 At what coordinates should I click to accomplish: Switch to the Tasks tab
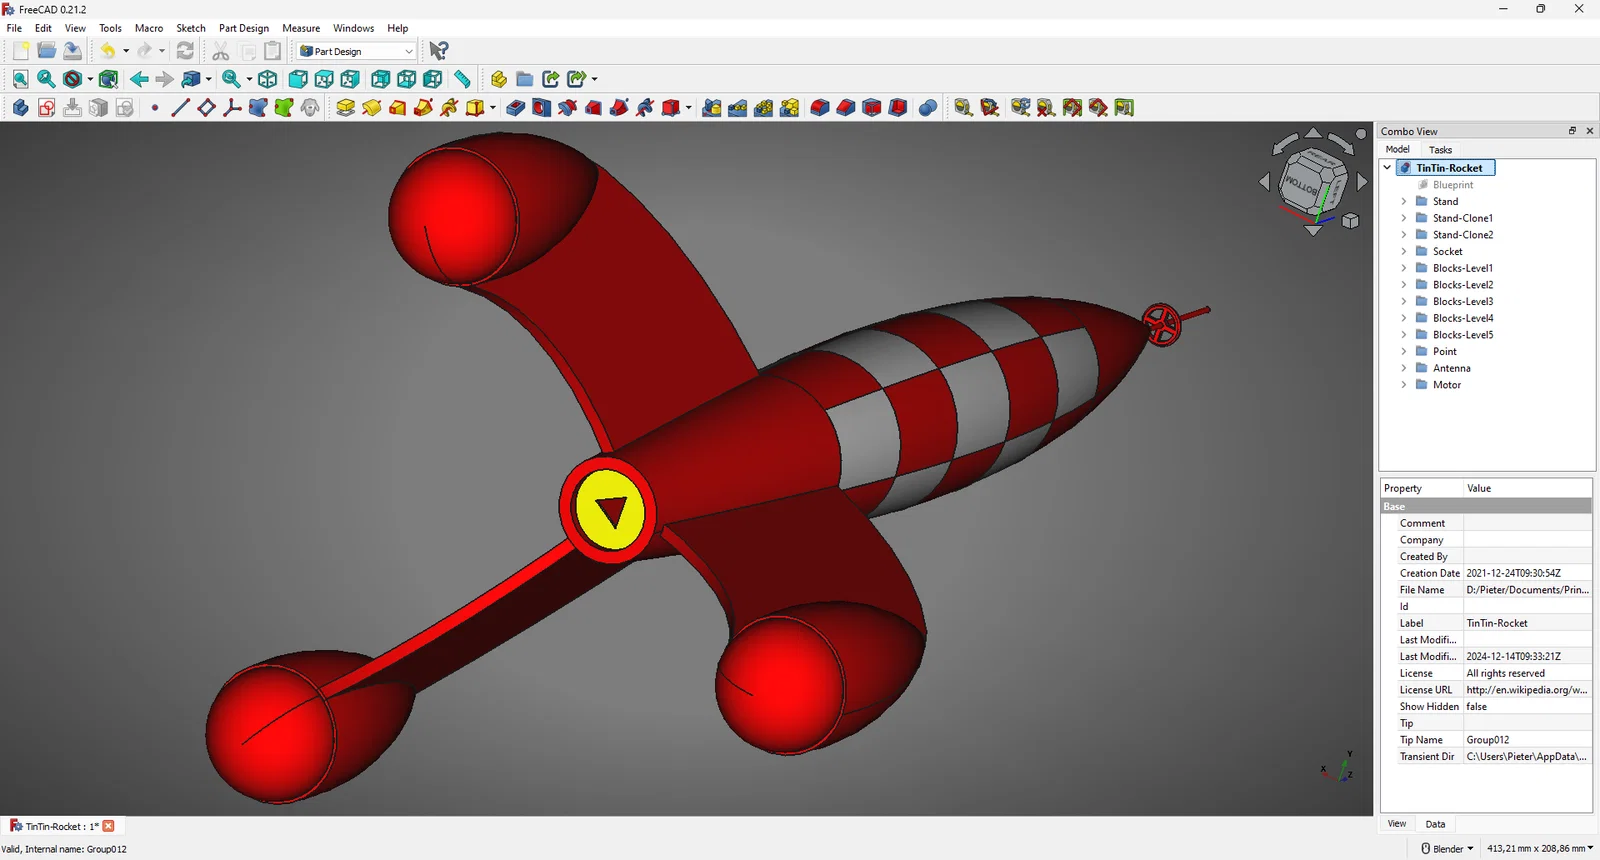[1440, 150]
